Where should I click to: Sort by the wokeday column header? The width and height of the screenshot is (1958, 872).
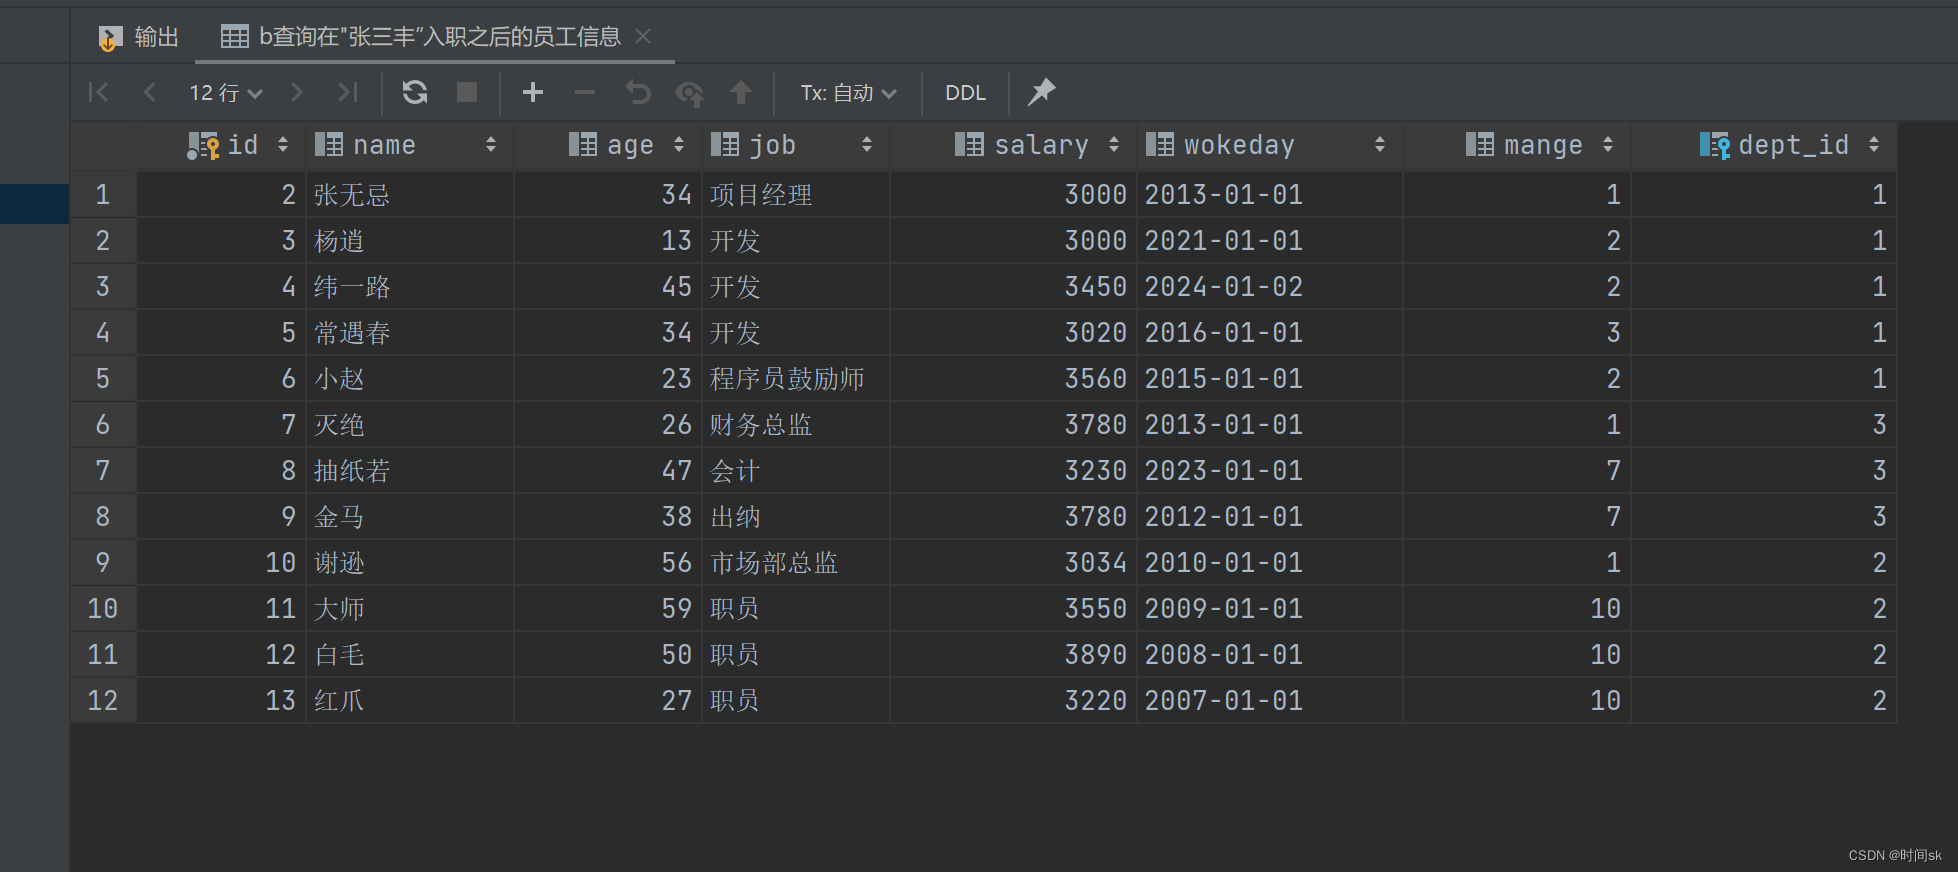pyautogui.click(x=1270, y=145)
